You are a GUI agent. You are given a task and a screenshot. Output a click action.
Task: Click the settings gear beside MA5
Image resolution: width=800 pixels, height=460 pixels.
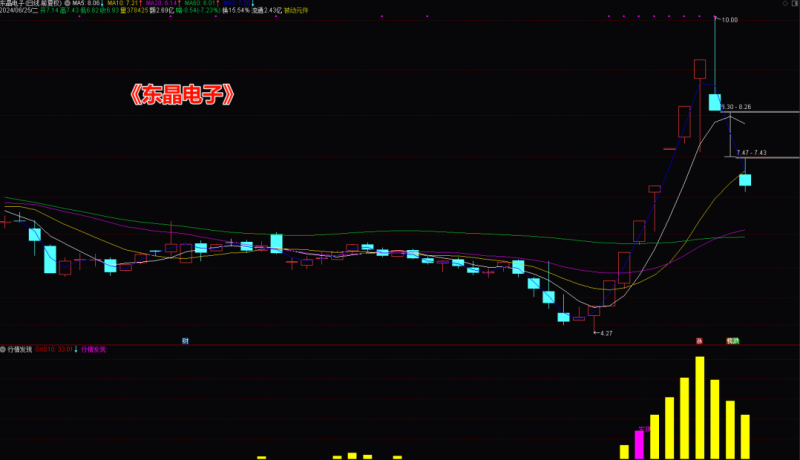point(67,4)
